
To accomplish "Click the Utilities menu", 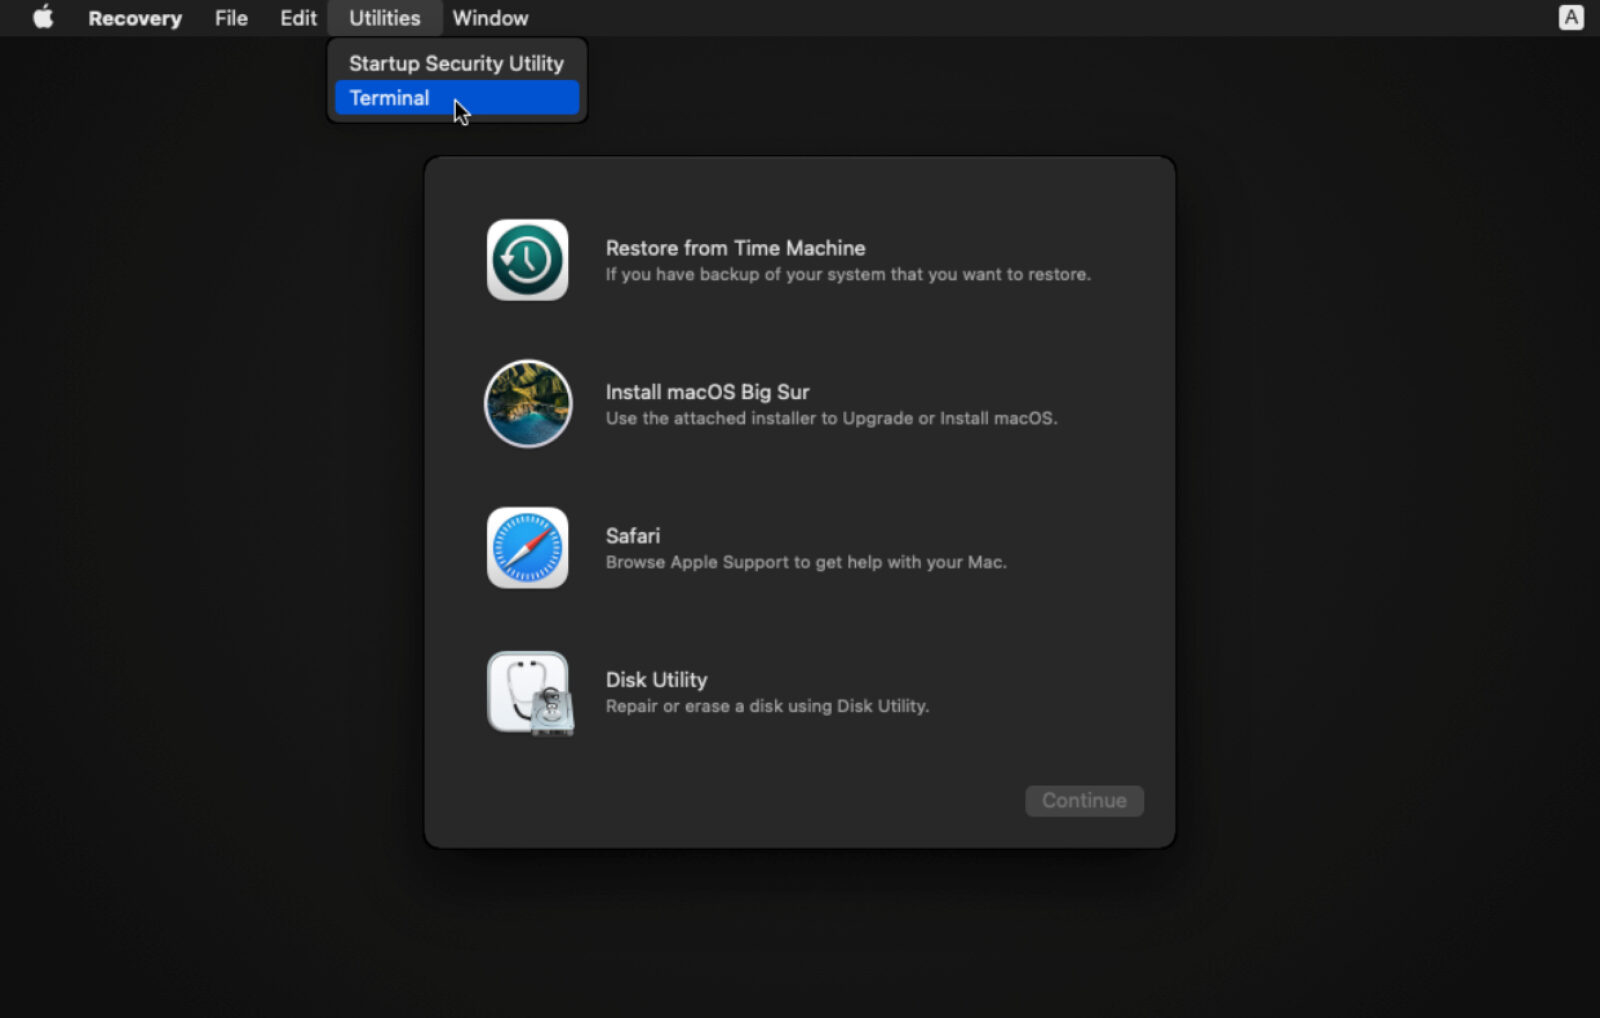I will (384, 17).
